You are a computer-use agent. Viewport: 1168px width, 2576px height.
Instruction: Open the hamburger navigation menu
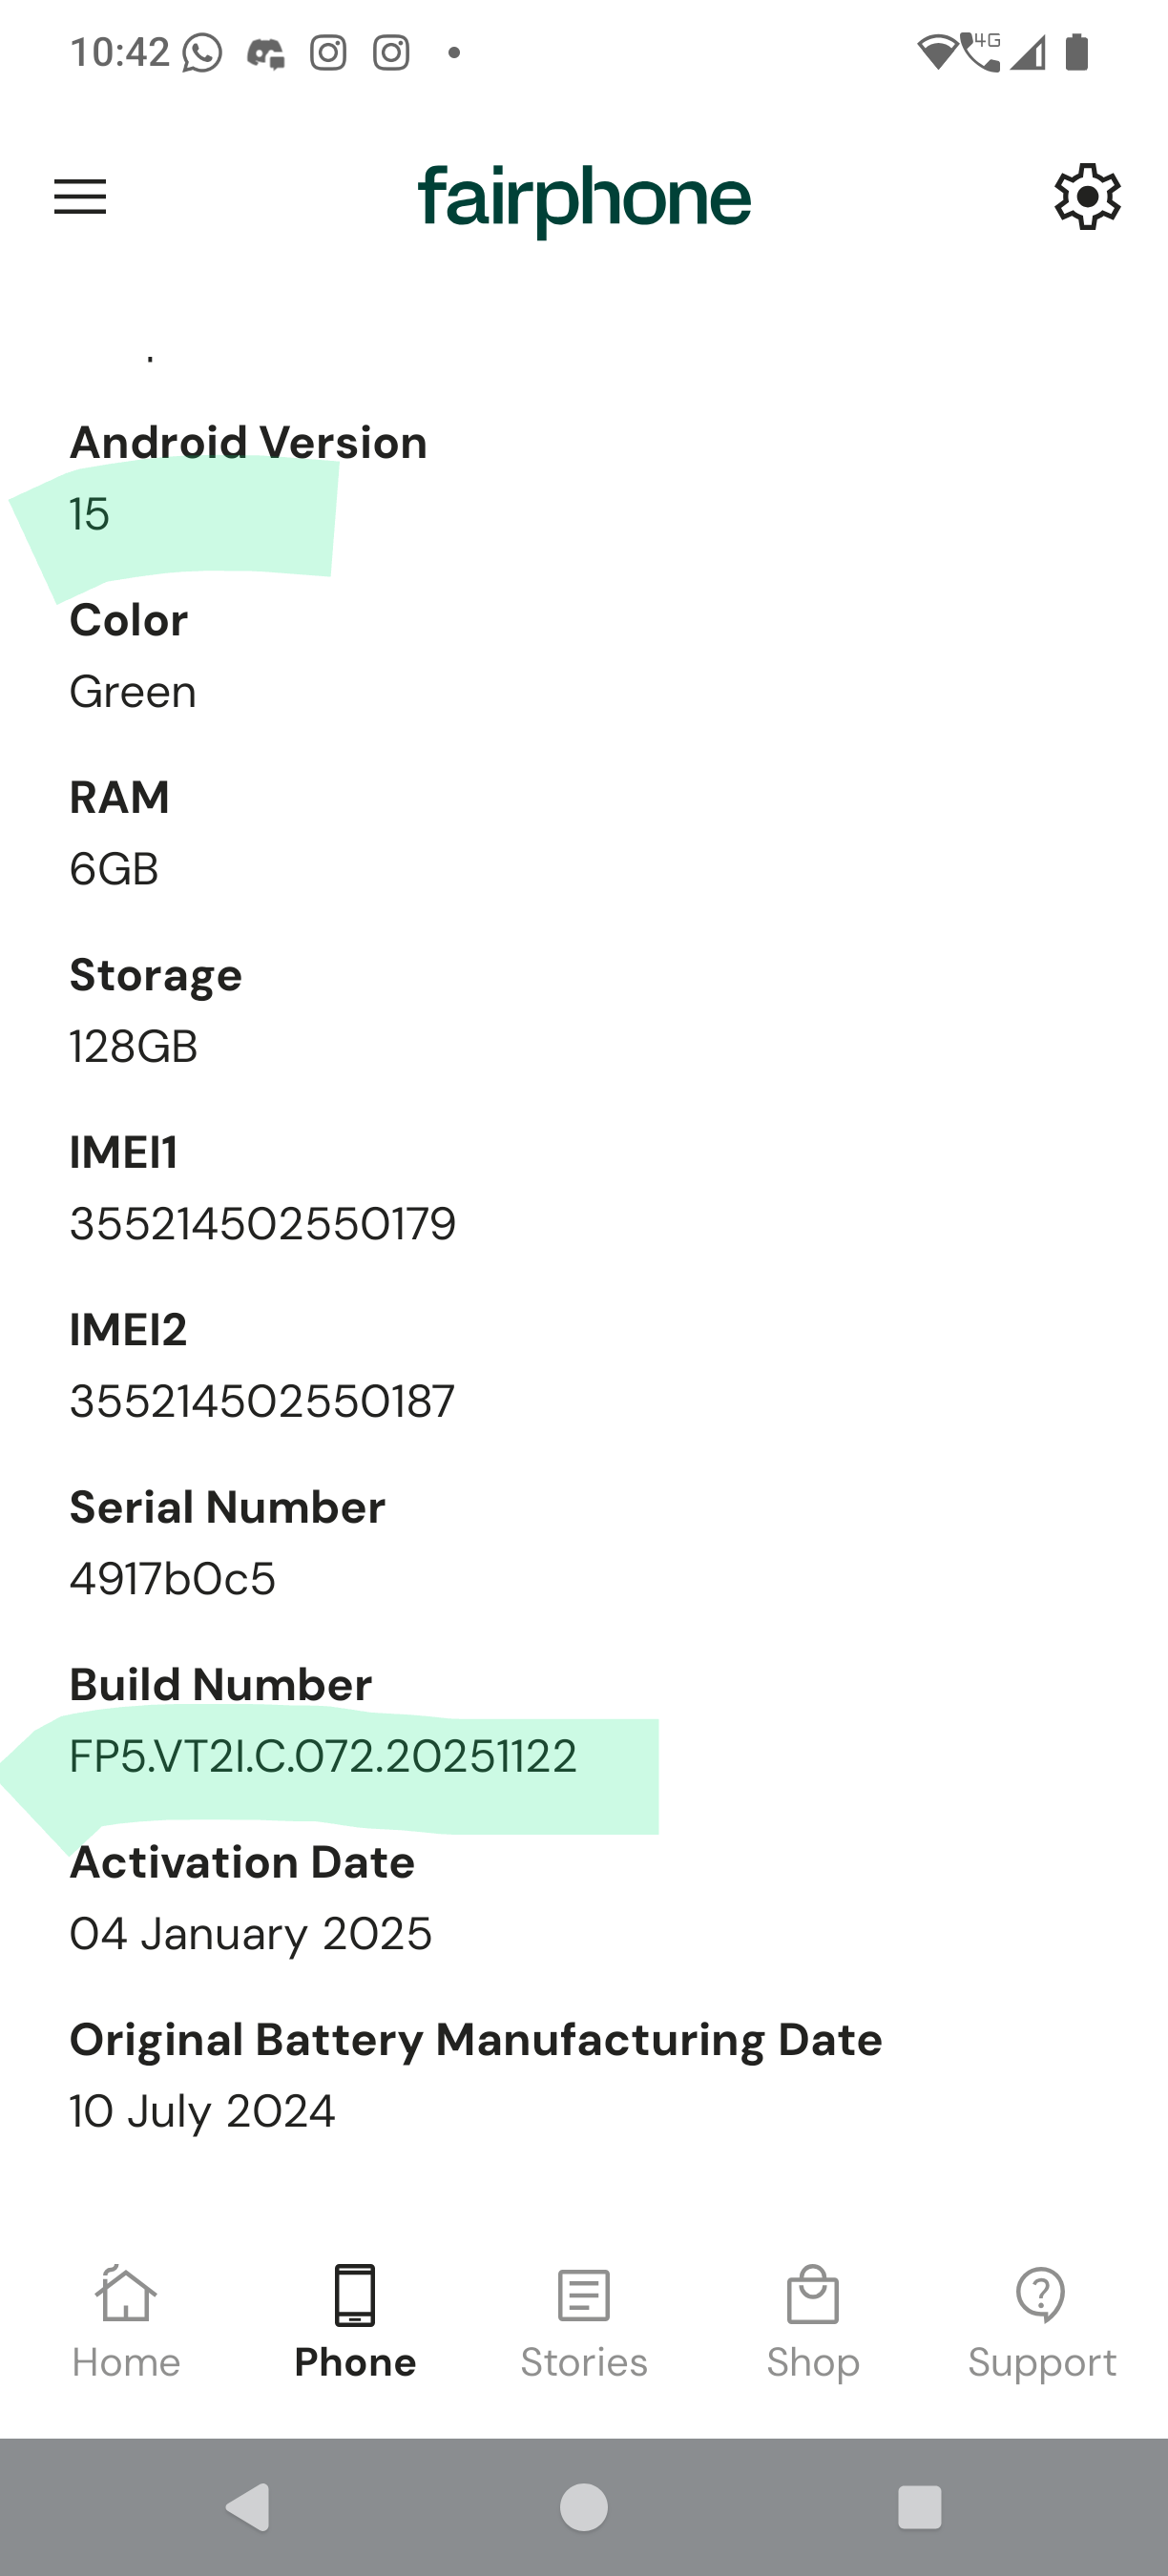point(80,197)
